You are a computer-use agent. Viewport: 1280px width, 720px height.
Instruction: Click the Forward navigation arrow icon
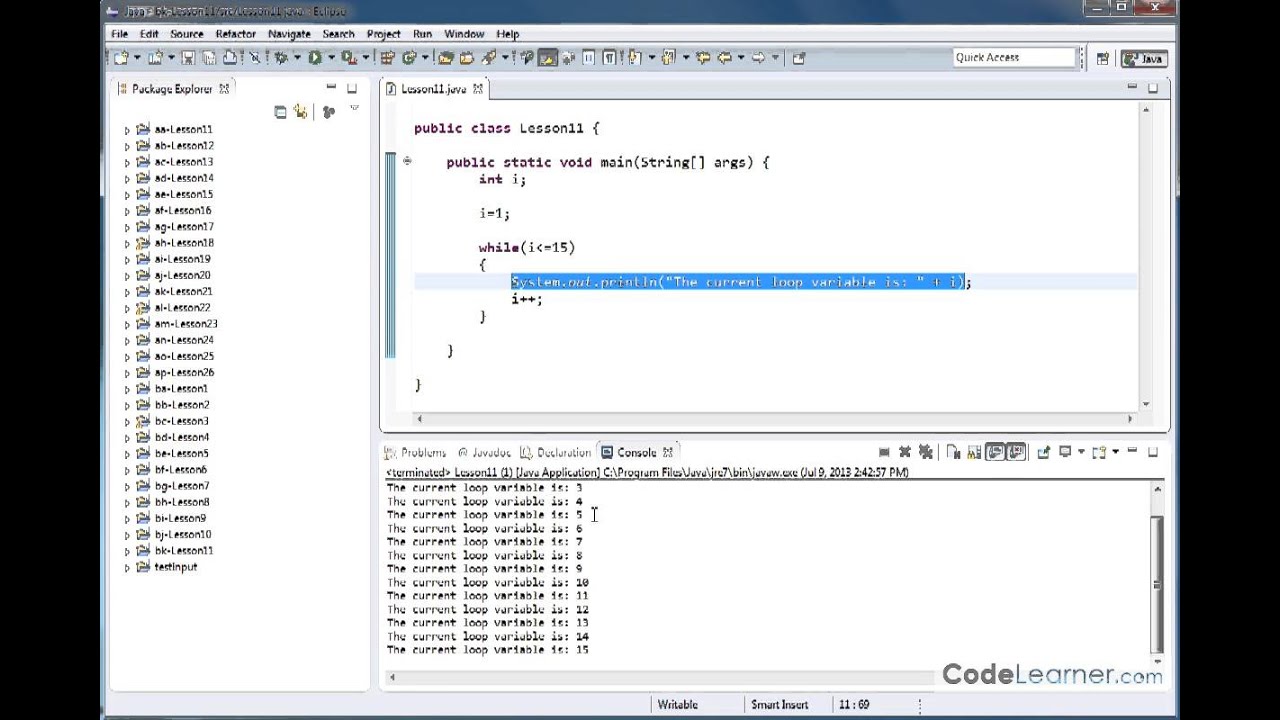pyautogui.click(x=757, y=58)
